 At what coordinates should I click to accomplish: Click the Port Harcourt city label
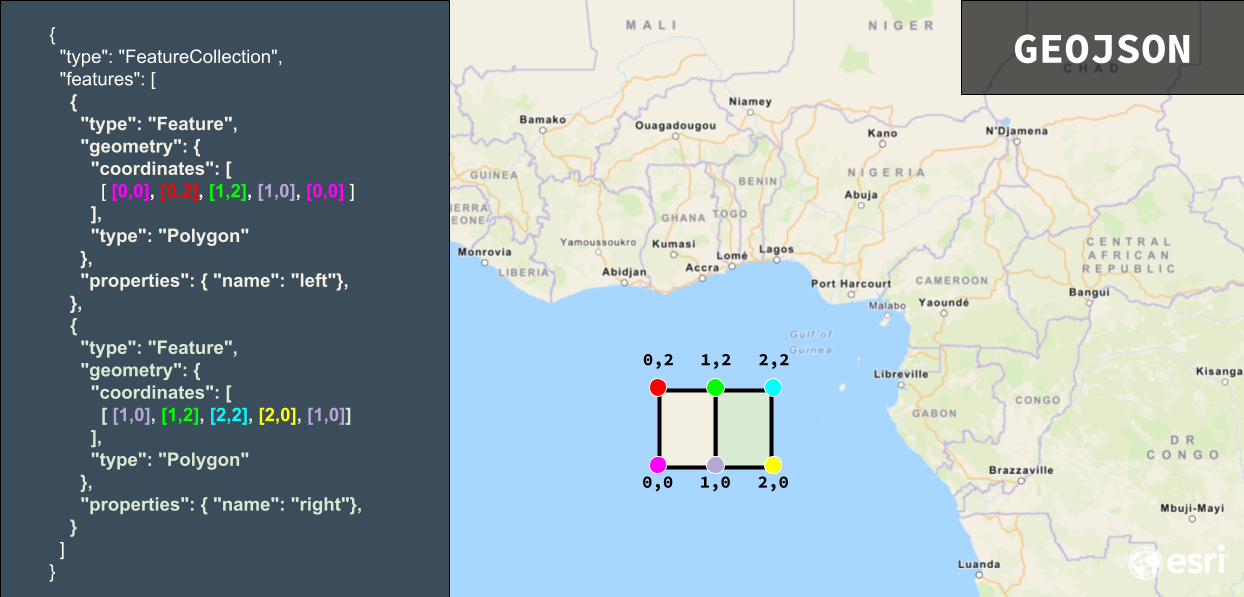[851, 284]
